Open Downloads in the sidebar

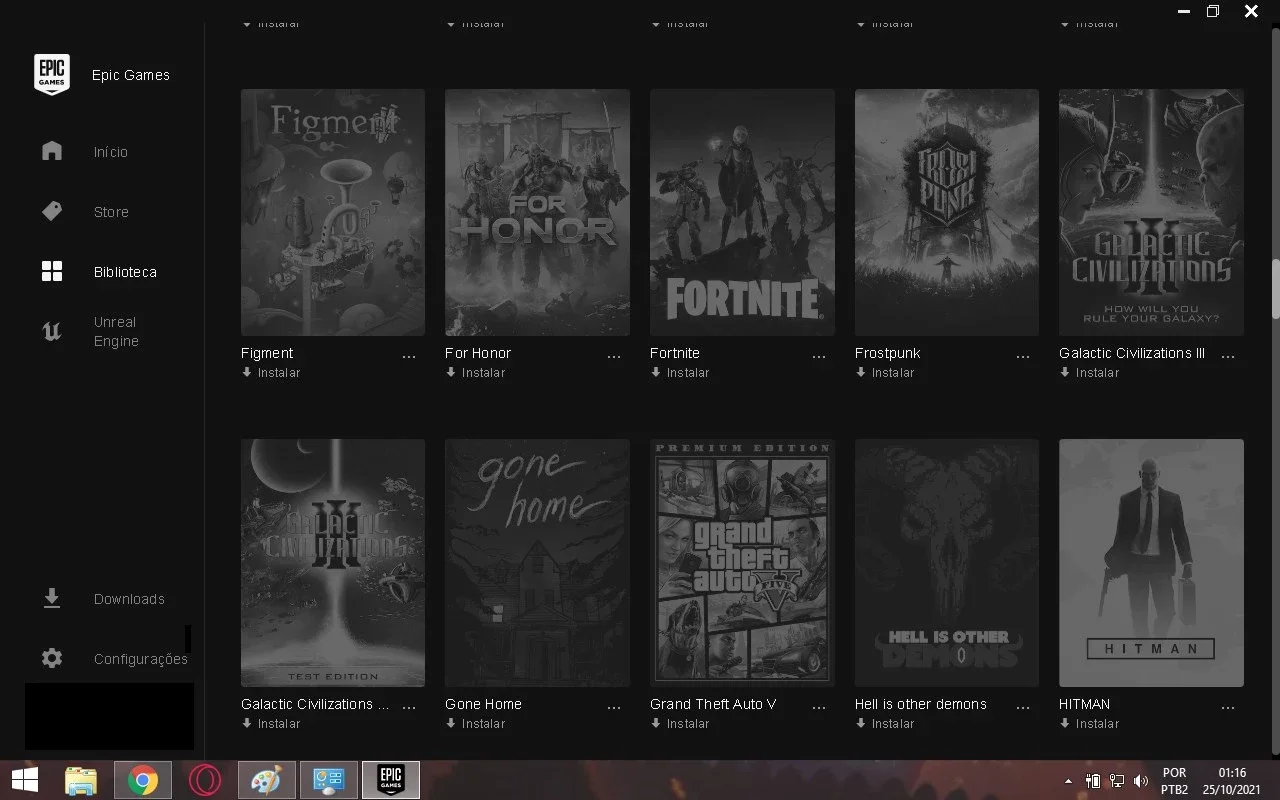point(129,599)
